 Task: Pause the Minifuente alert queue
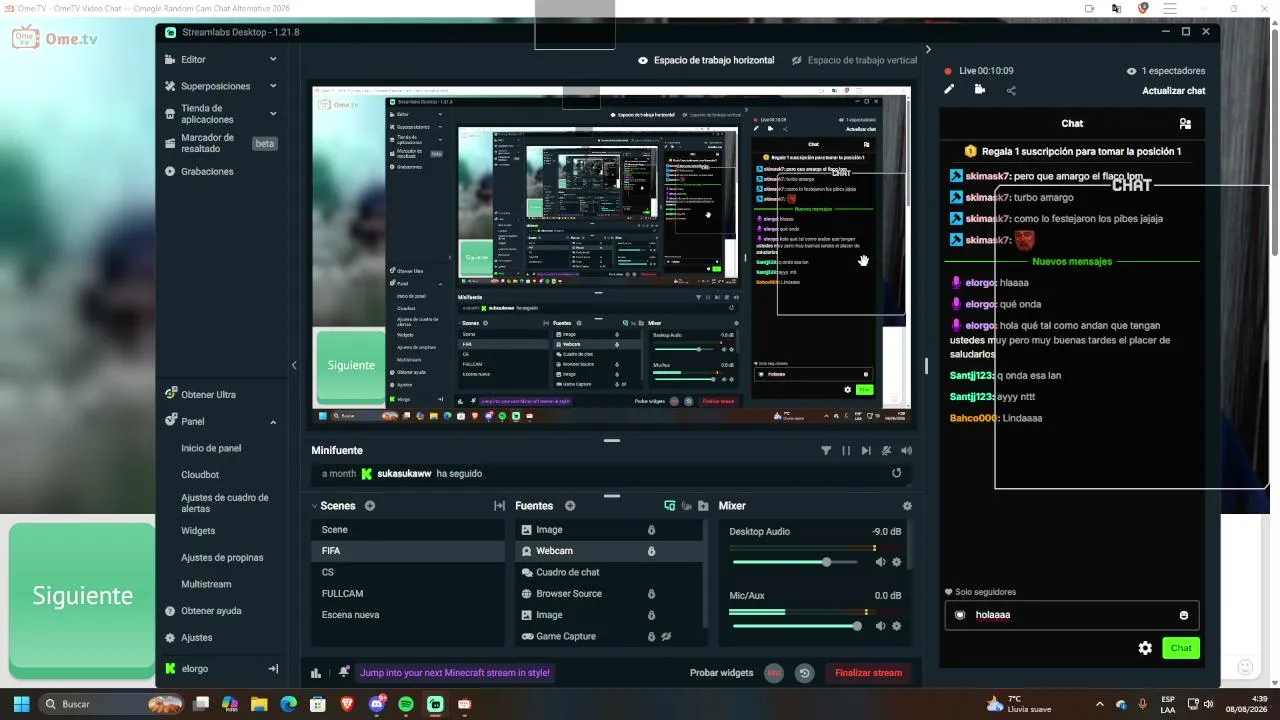pos(846,451)
